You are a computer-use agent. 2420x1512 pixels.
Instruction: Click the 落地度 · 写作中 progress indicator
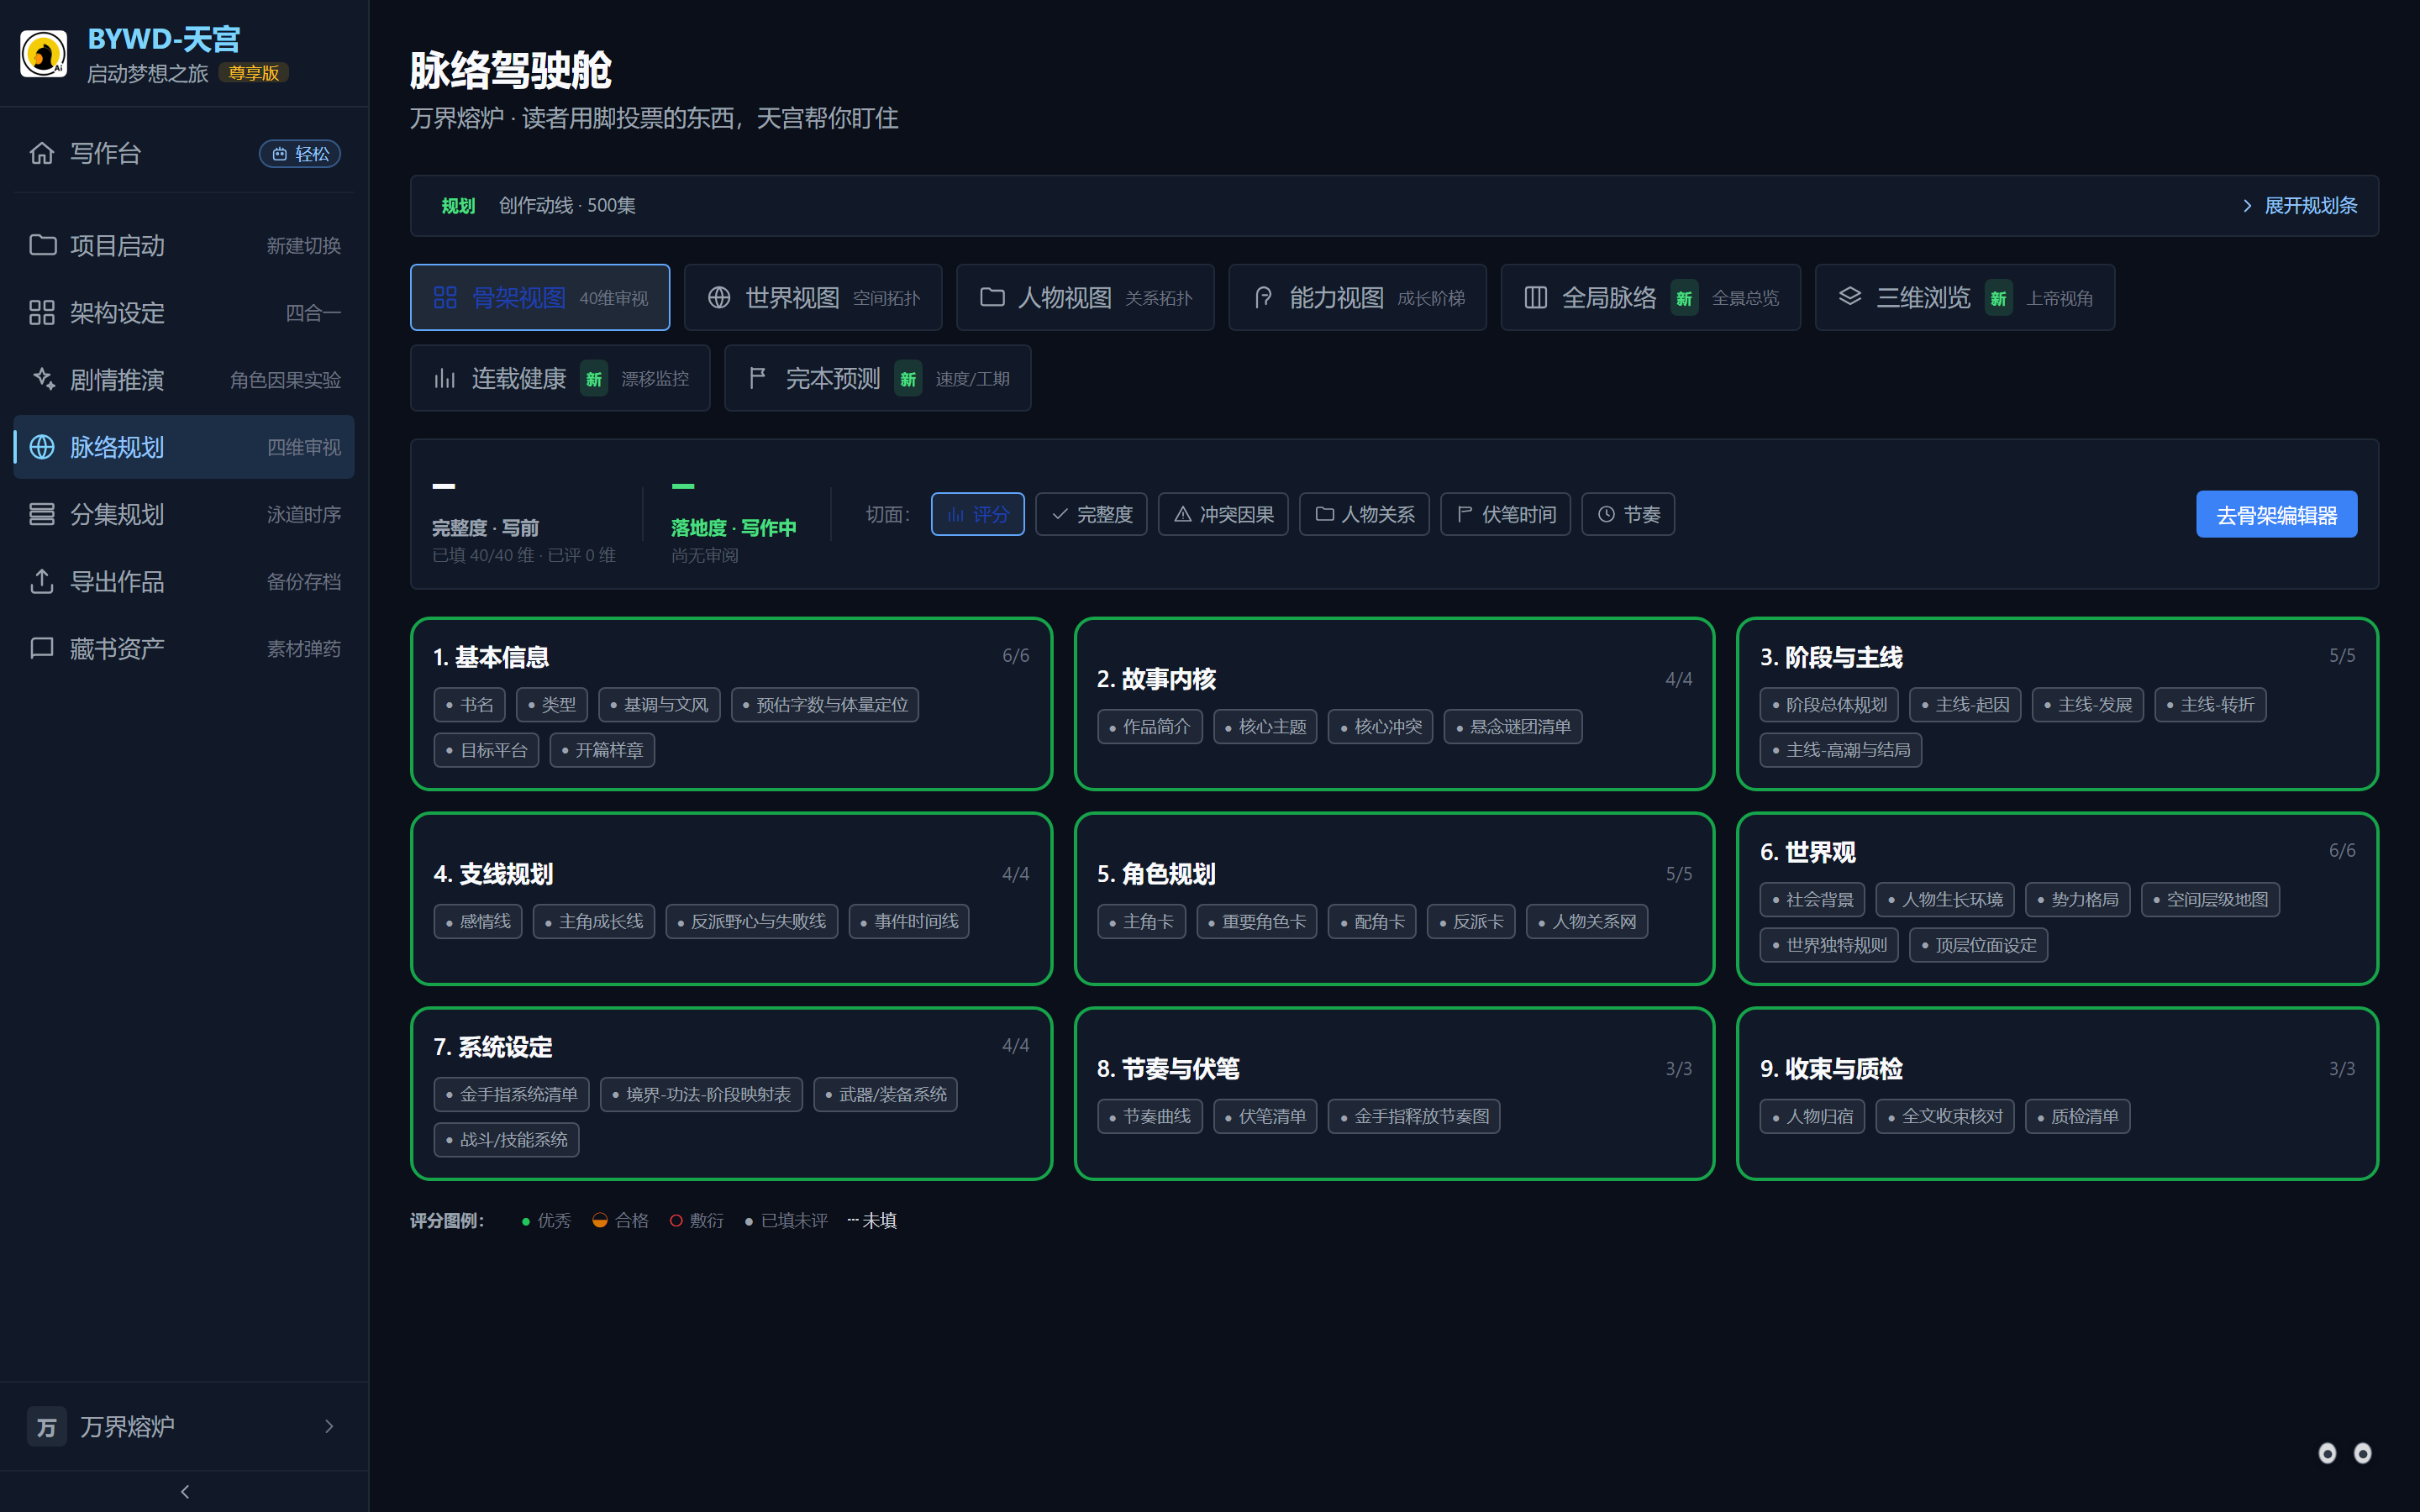coord(733,523)
